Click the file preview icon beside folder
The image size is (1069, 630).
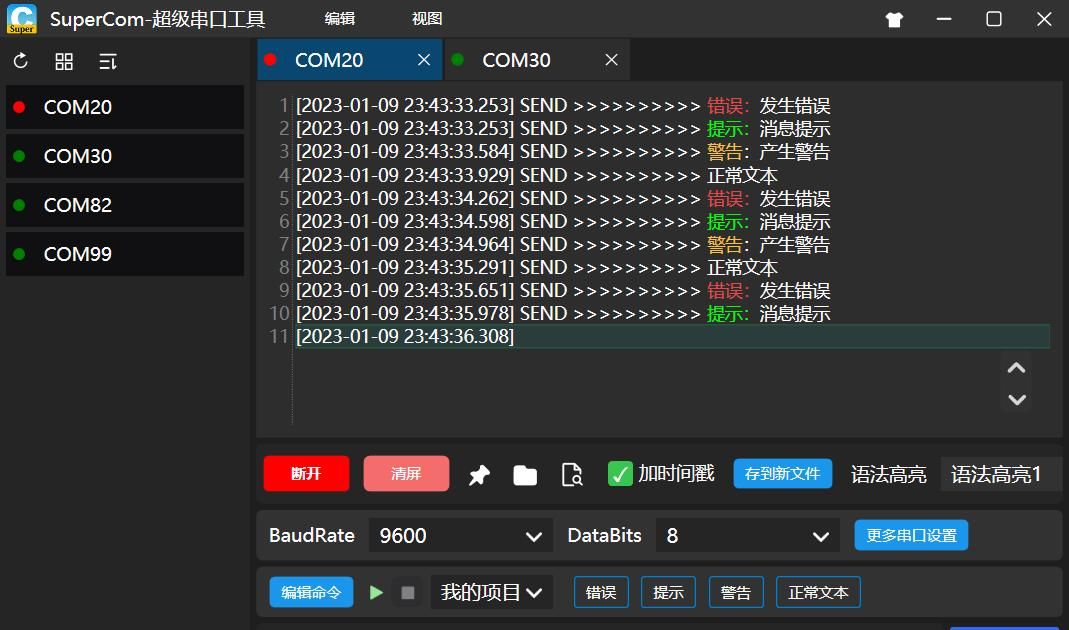(571, 475)
